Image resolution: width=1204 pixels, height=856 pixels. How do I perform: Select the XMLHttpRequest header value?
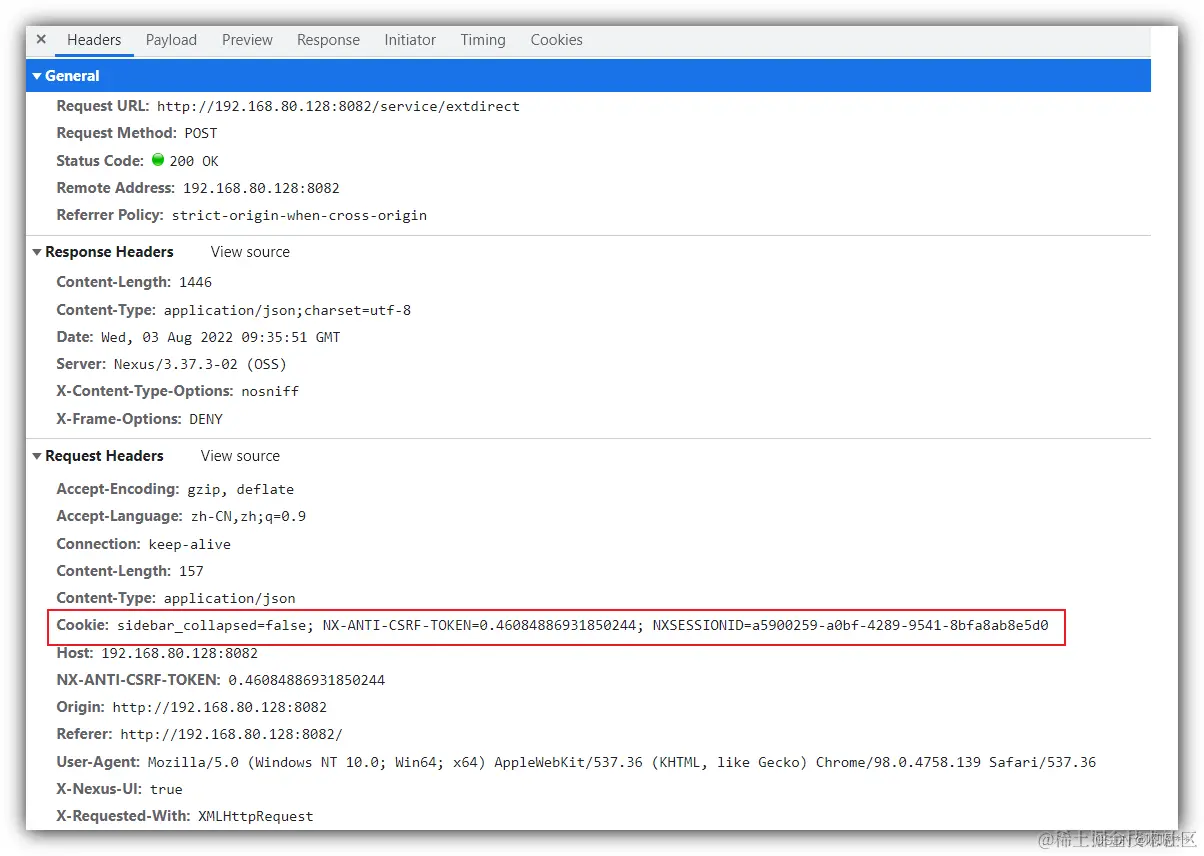pos(256,816)
